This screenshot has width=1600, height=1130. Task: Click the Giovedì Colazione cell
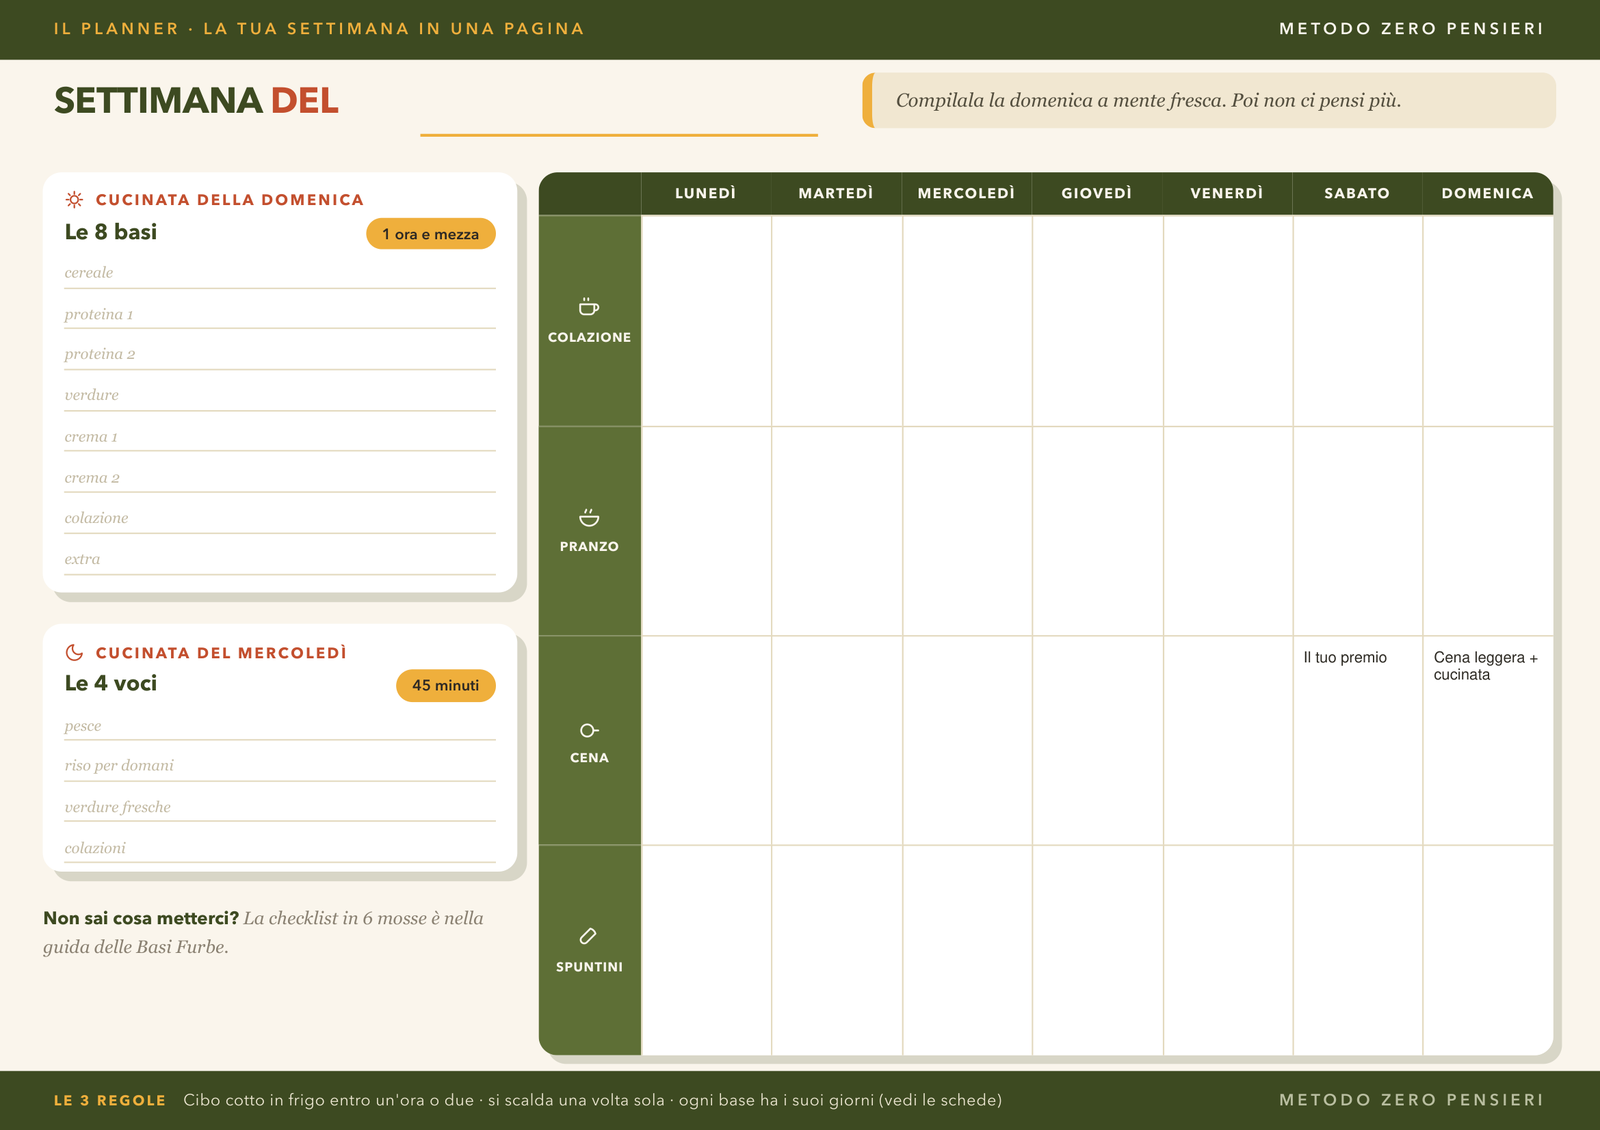[x=1097, y=321]
